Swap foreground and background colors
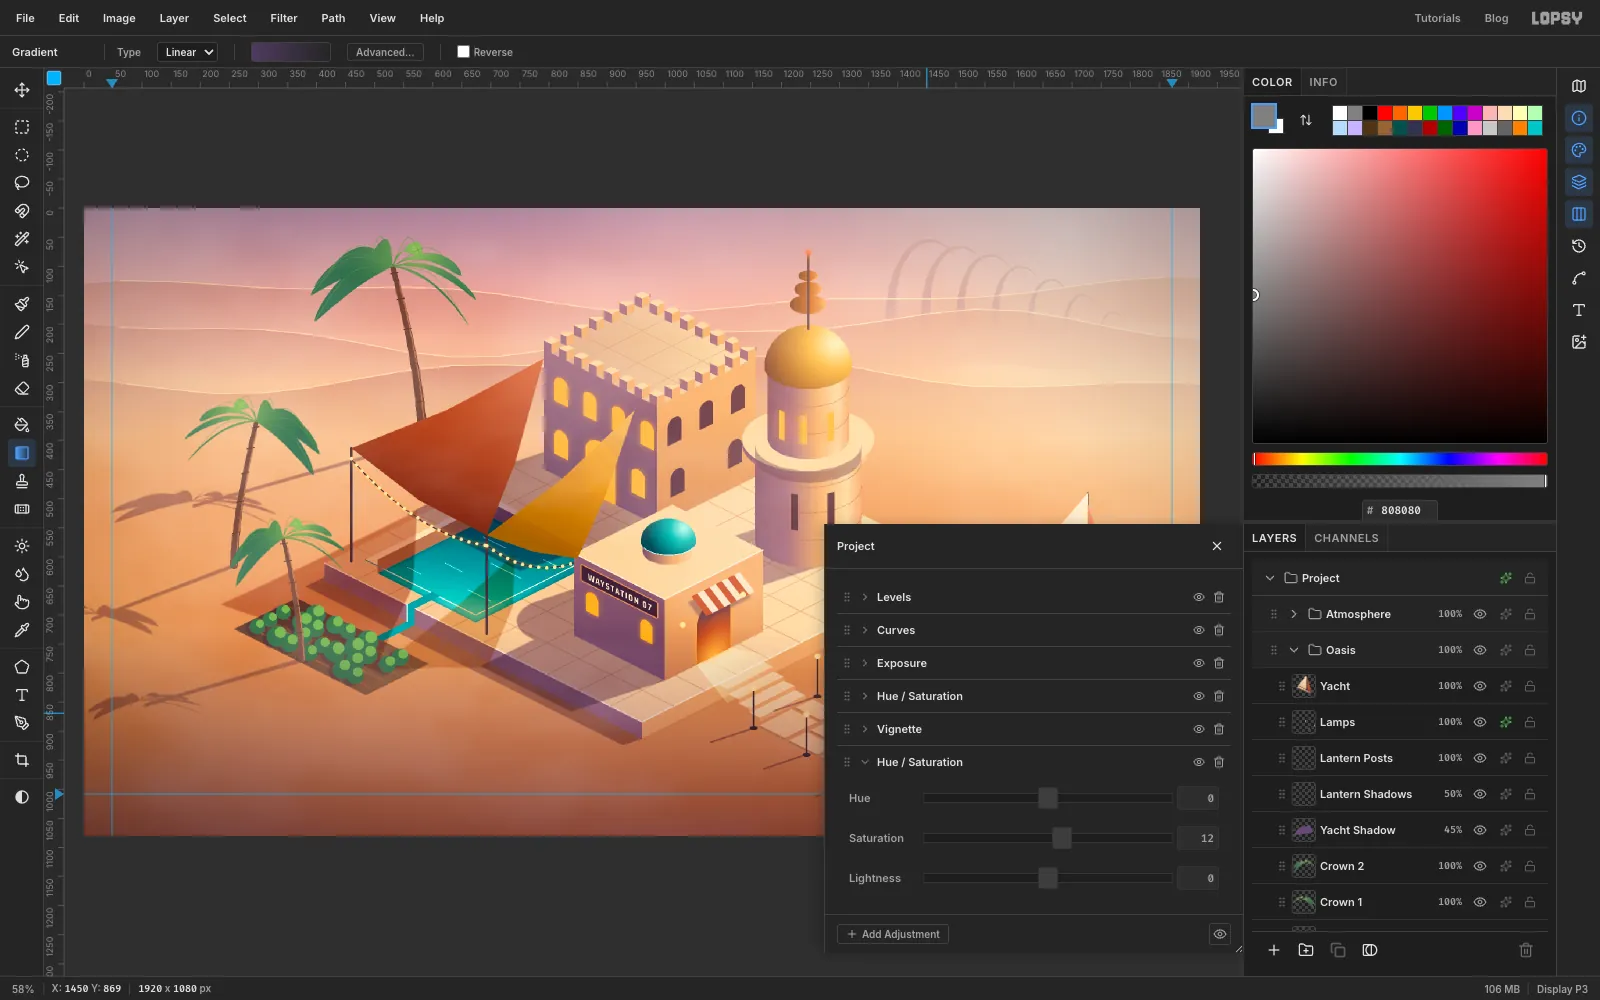 click(x=1305, y=120)
